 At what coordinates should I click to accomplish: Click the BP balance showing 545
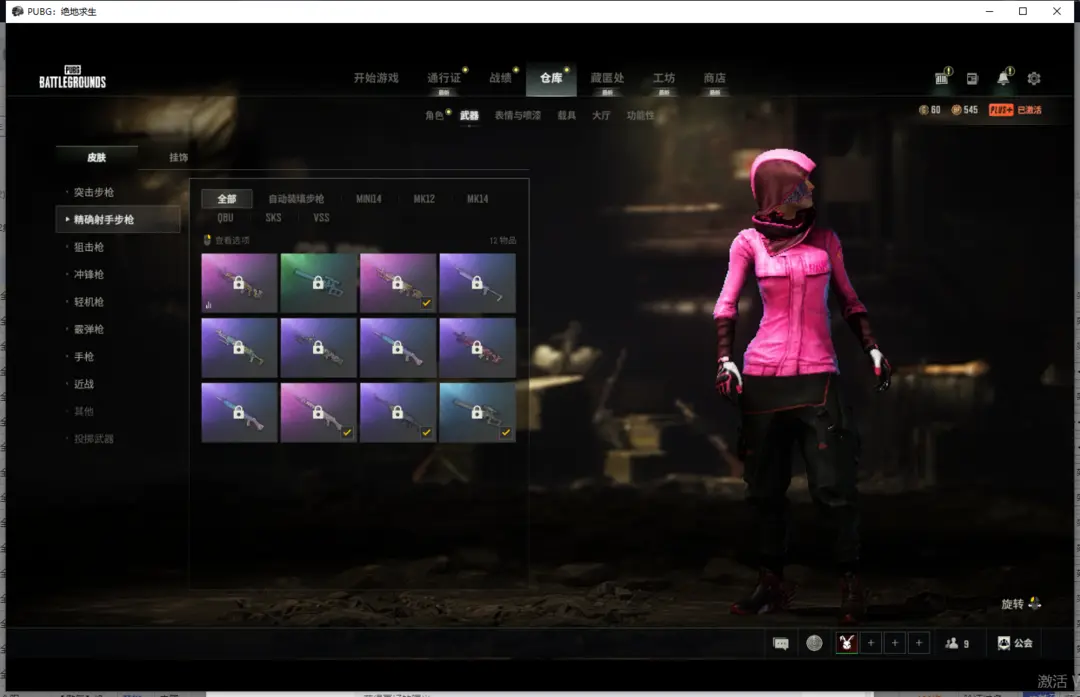965,110
